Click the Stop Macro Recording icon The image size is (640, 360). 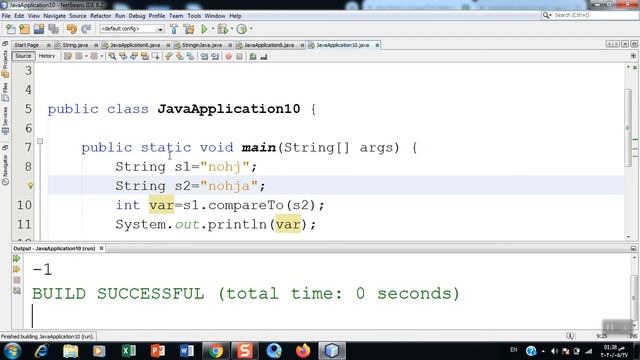tap(239, 56)
